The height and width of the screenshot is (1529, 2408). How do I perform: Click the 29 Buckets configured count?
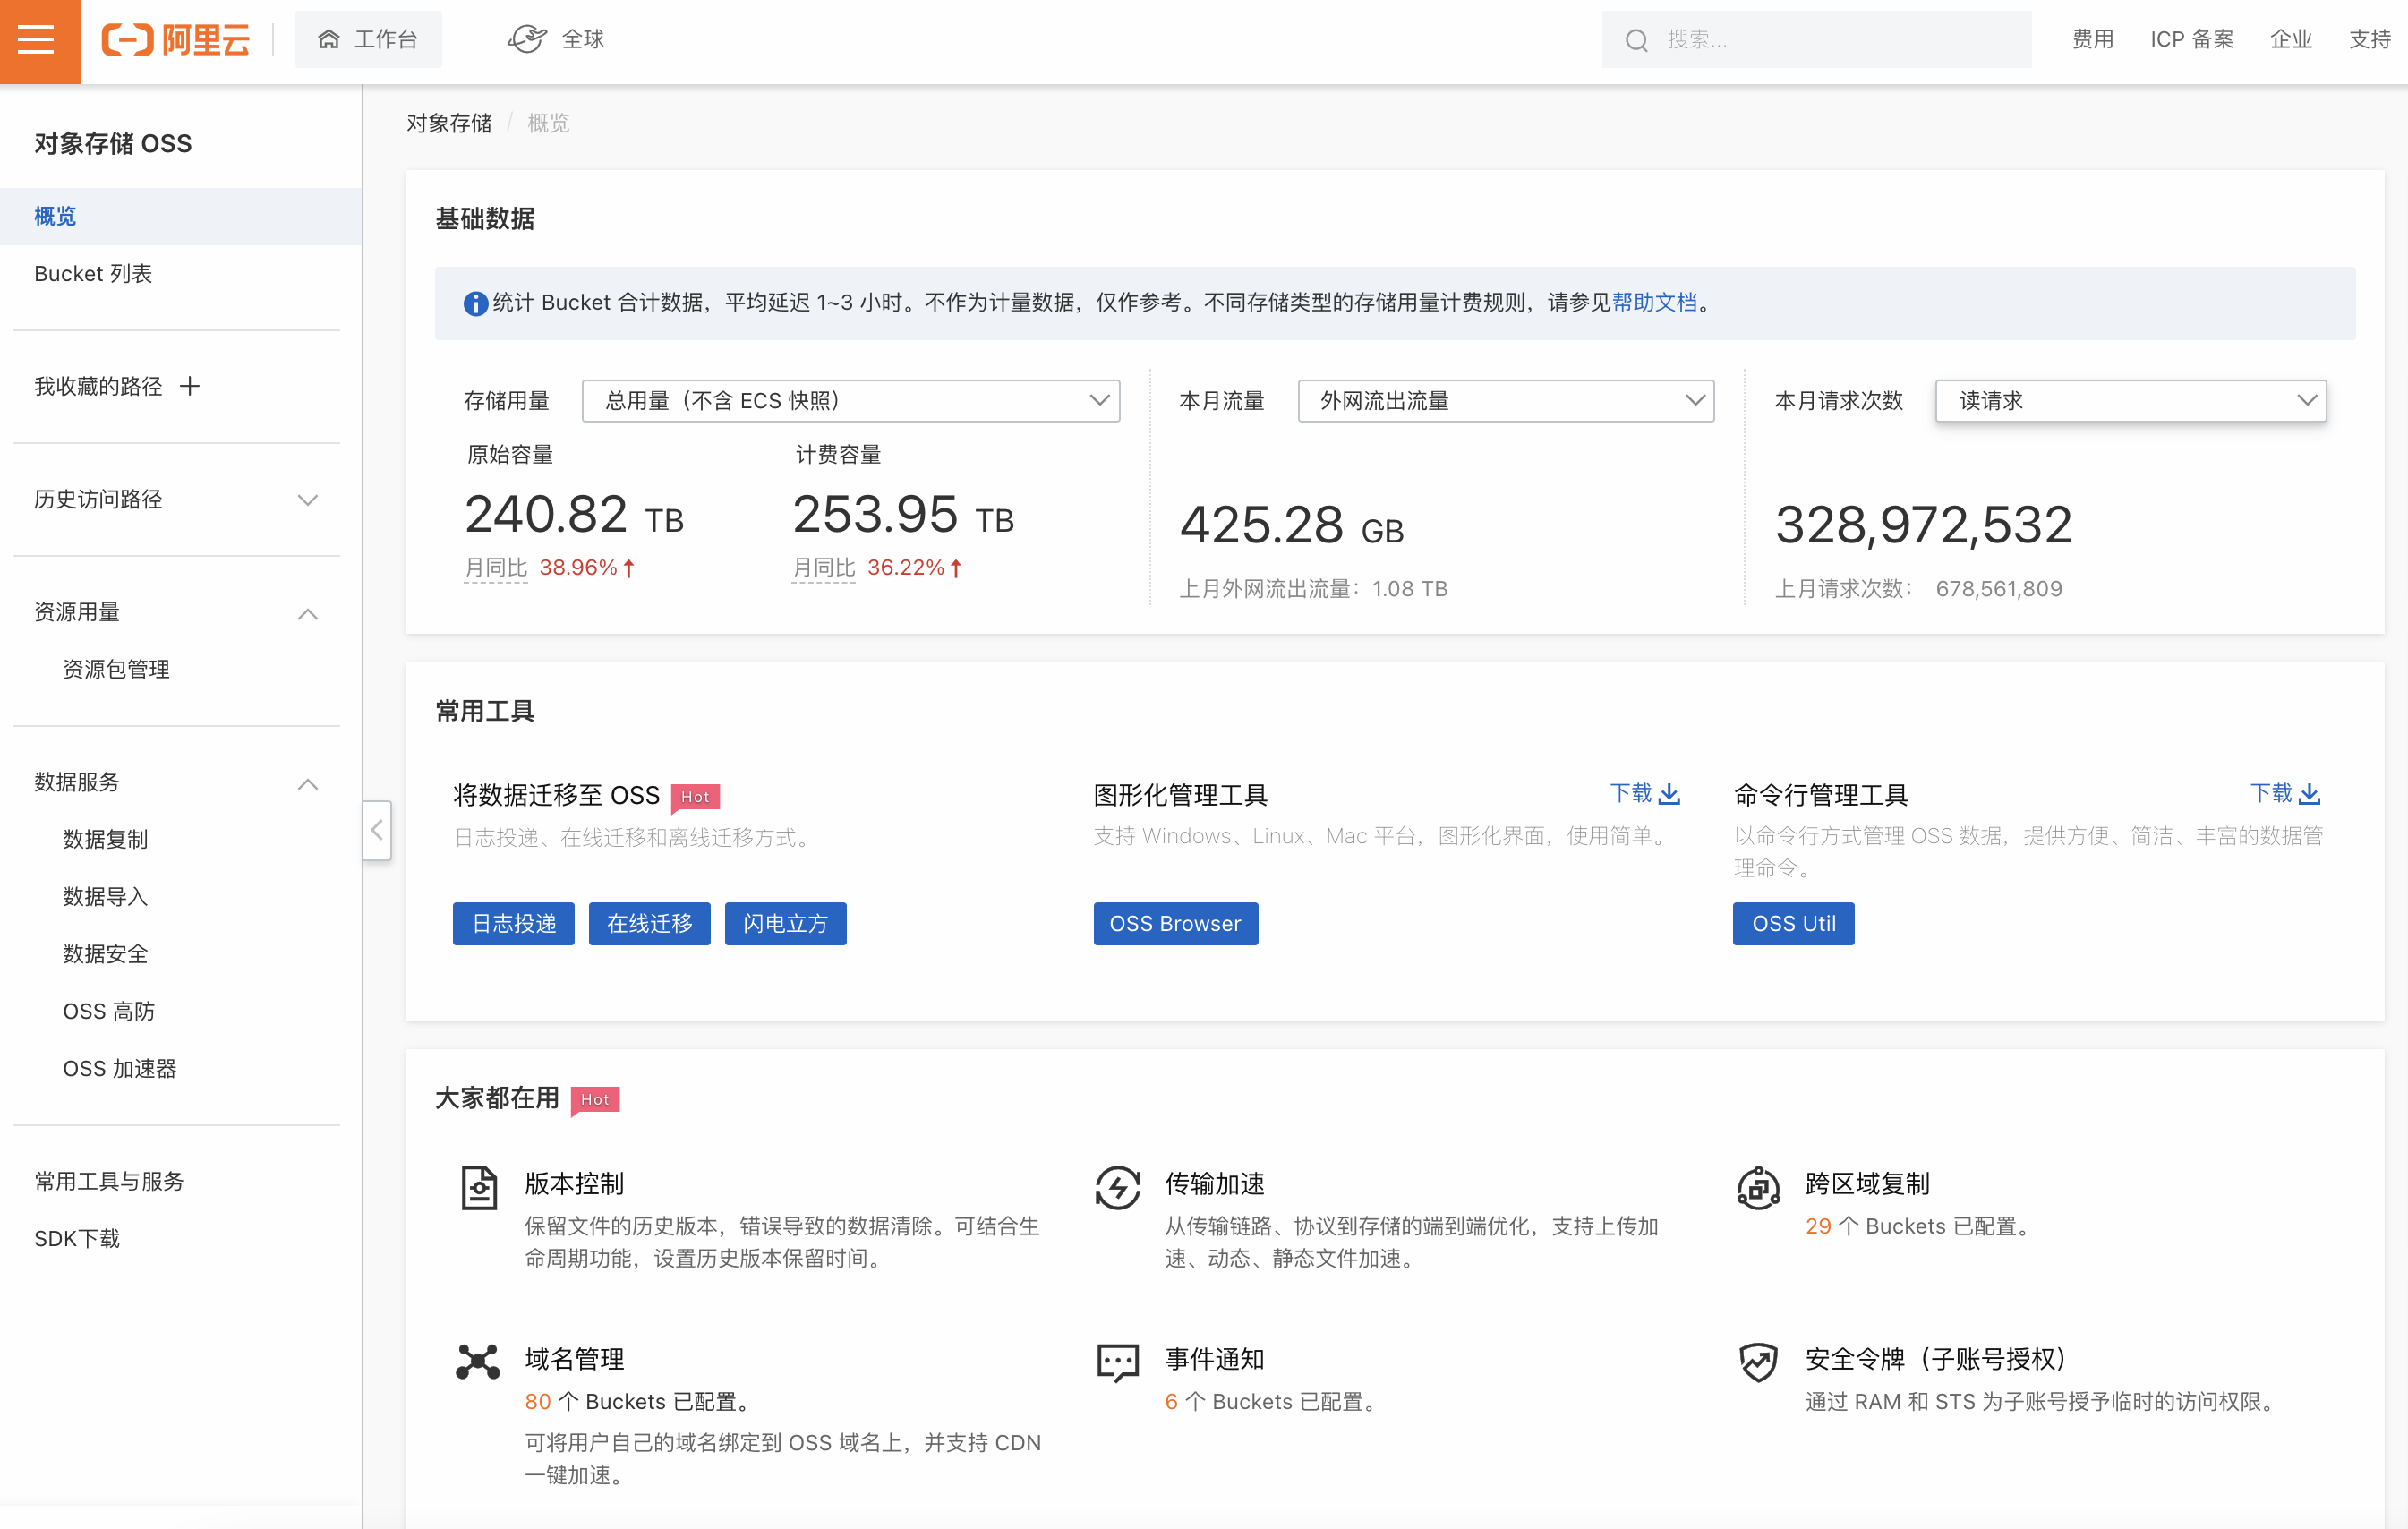click(x=1818, y=1227)
